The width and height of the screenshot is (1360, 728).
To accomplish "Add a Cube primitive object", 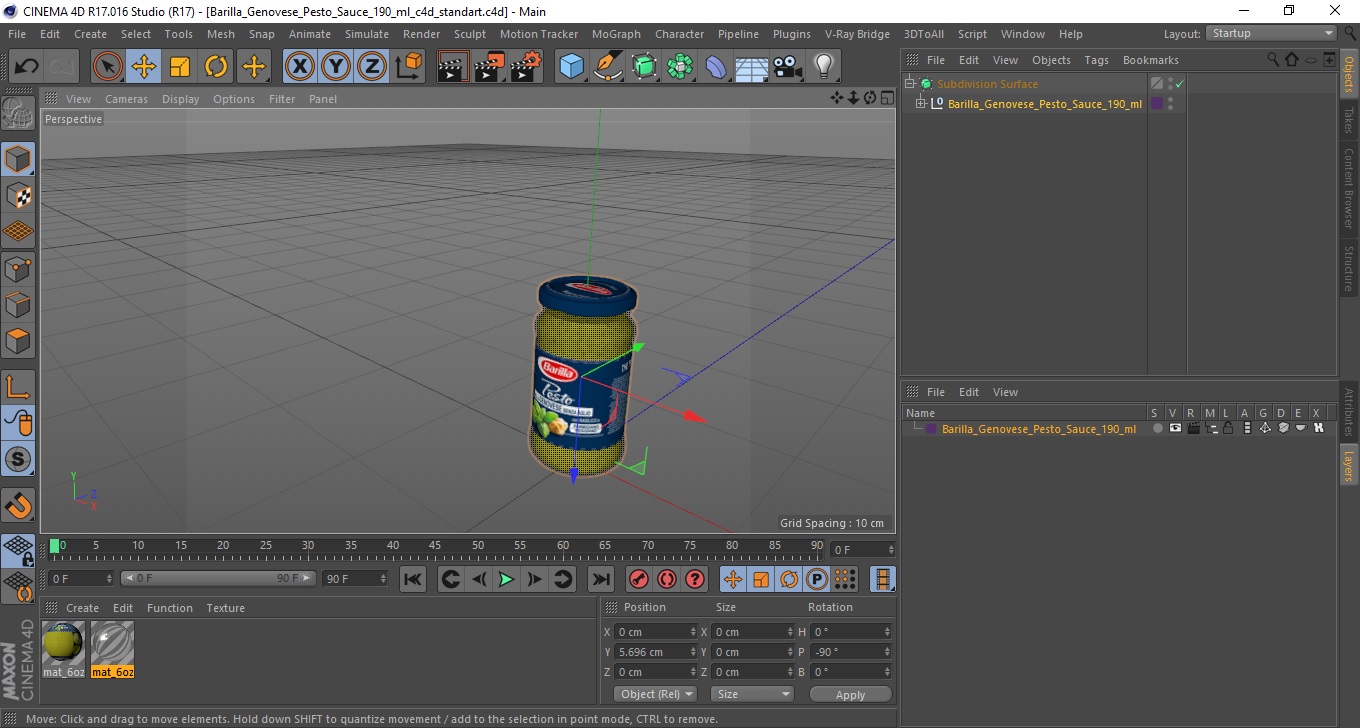I will click(571, 67).
